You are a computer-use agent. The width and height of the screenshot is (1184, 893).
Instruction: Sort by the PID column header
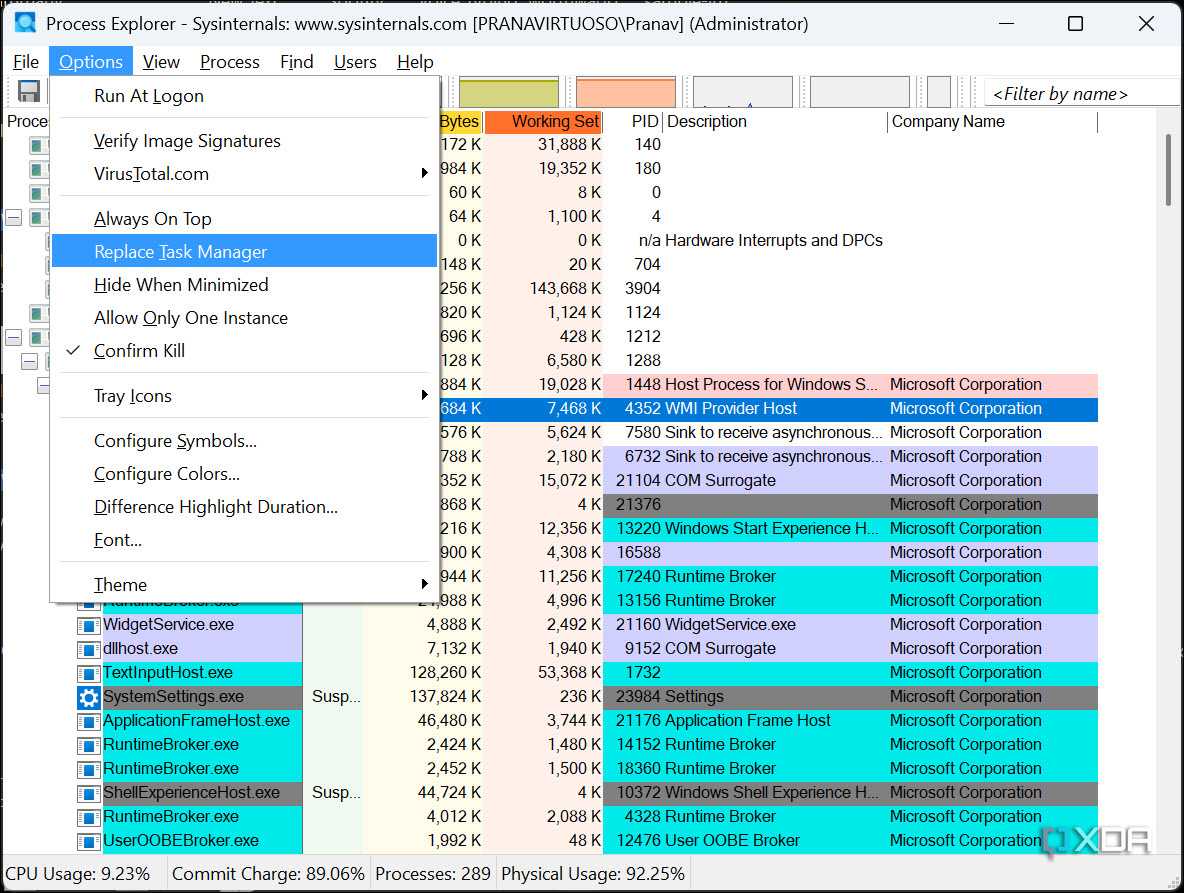(x=633, y=122)
